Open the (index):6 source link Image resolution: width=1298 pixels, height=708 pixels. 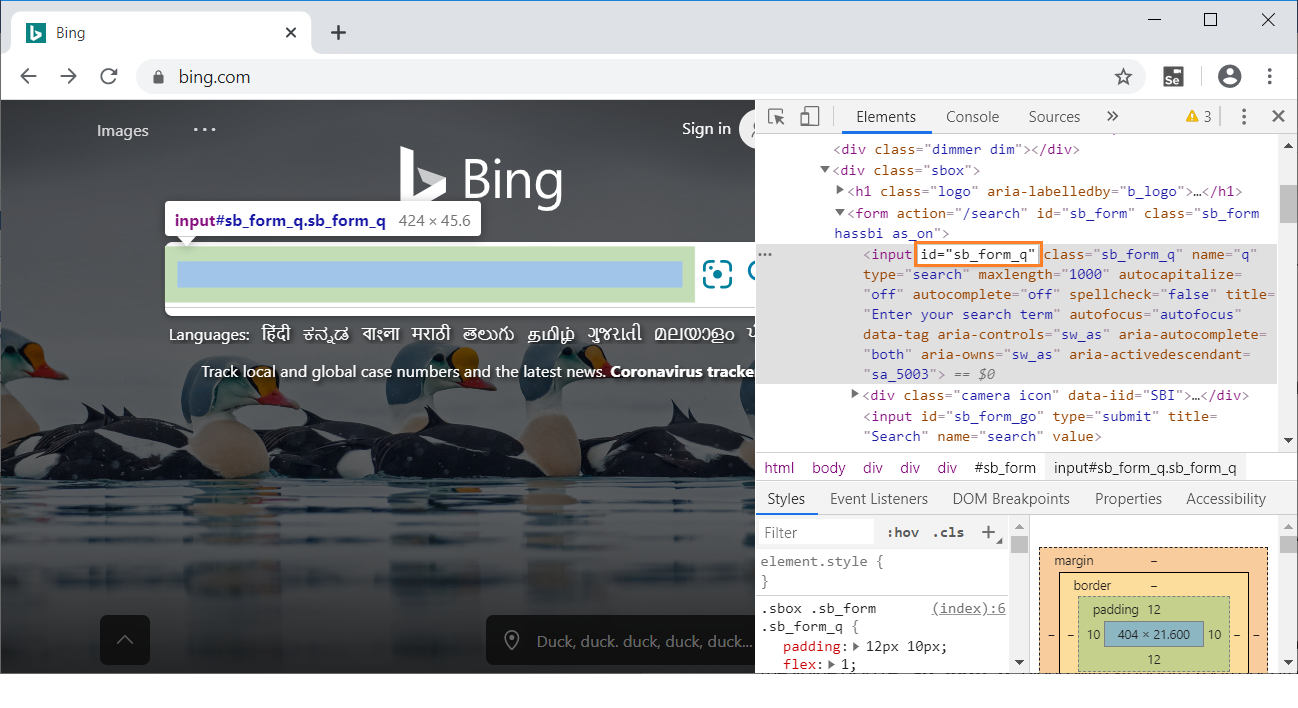click(968, 608)
